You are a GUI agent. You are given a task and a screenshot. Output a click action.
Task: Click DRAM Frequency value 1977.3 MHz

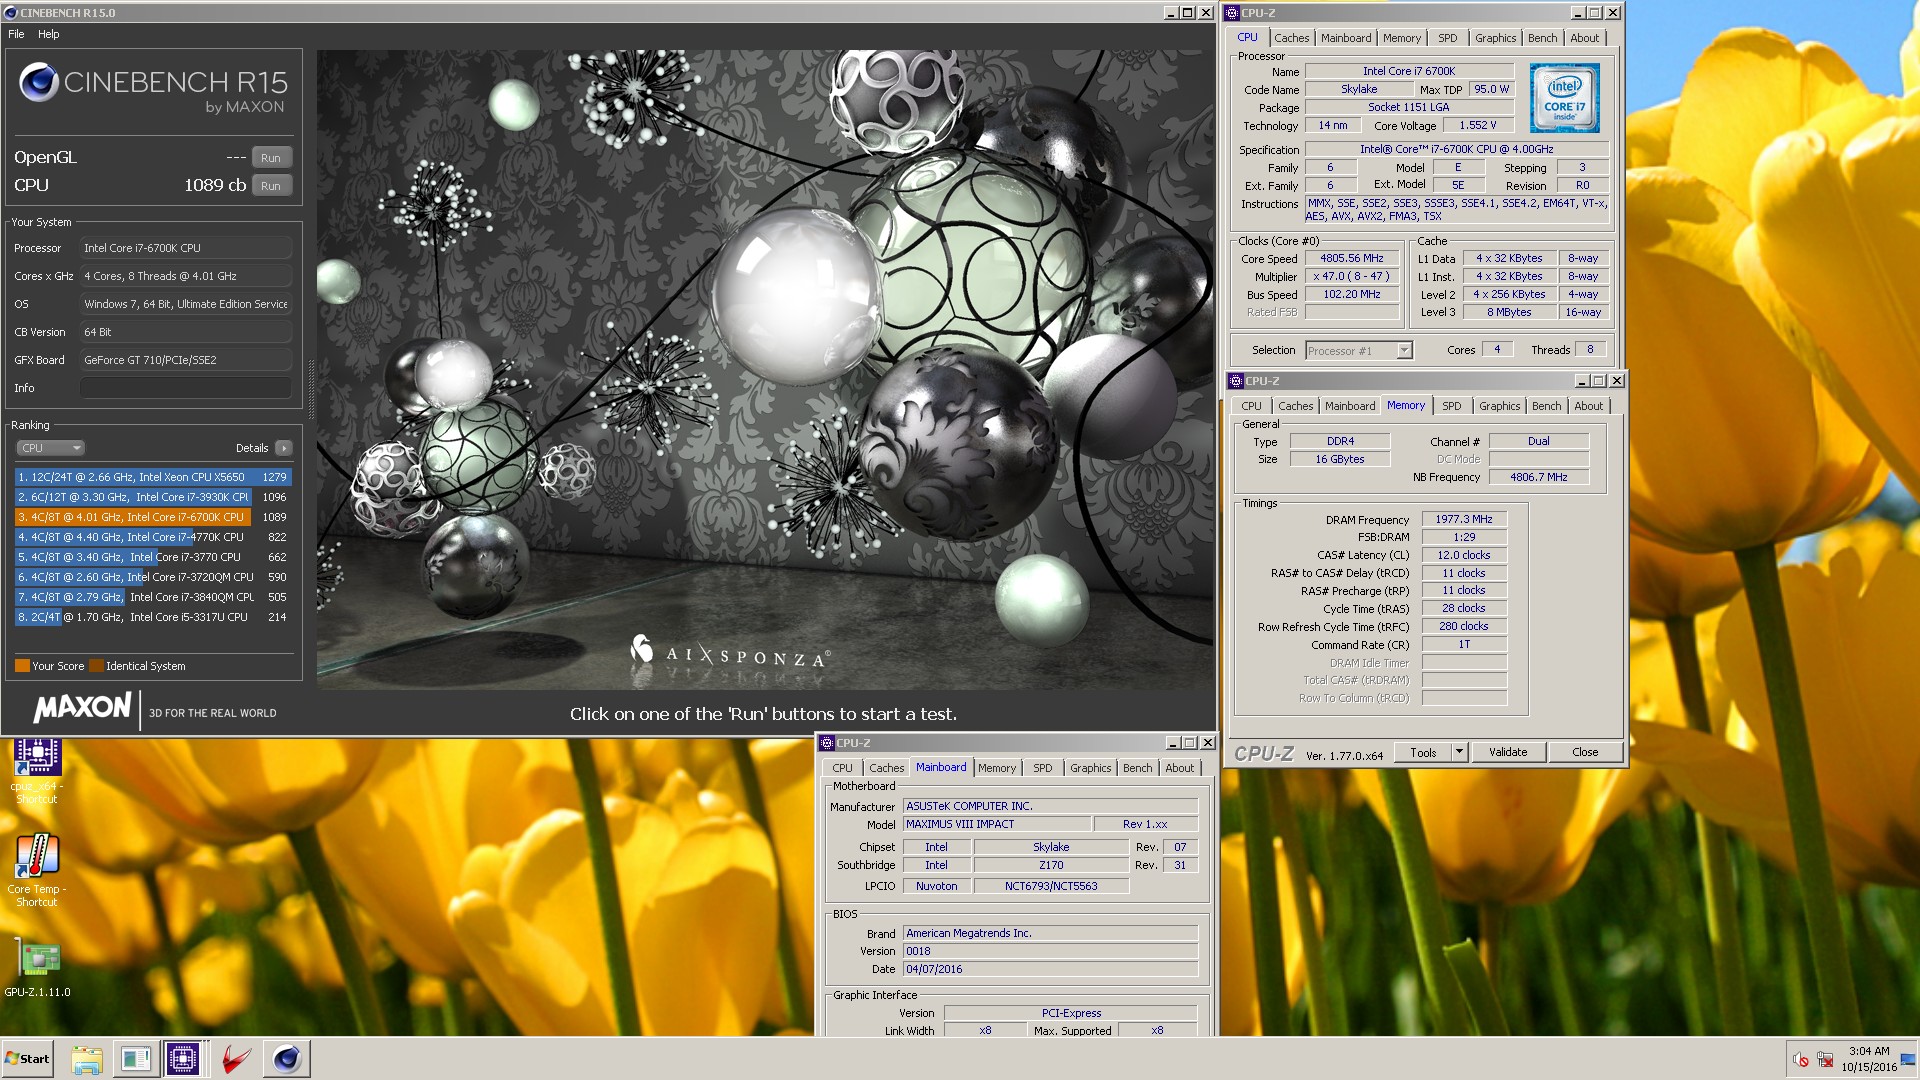click(x=1464, y=519)
